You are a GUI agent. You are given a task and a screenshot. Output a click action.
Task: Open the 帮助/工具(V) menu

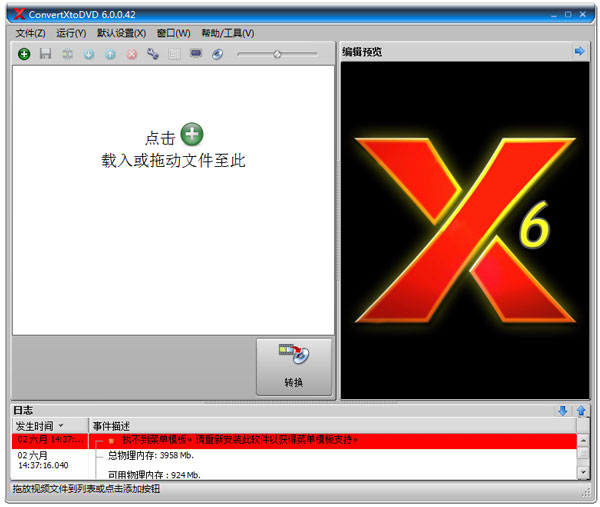click(x=228, y=33)
